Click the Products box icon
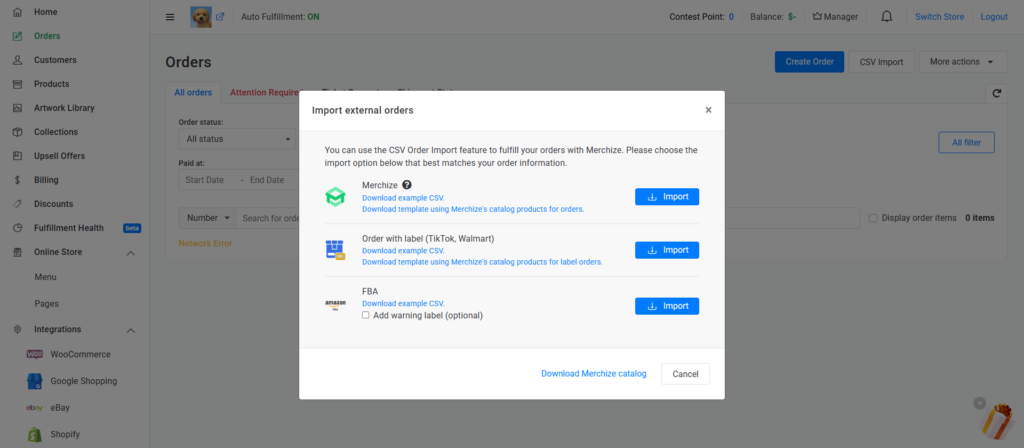Viewport: 1024px width, 448px height. [18, 84]
